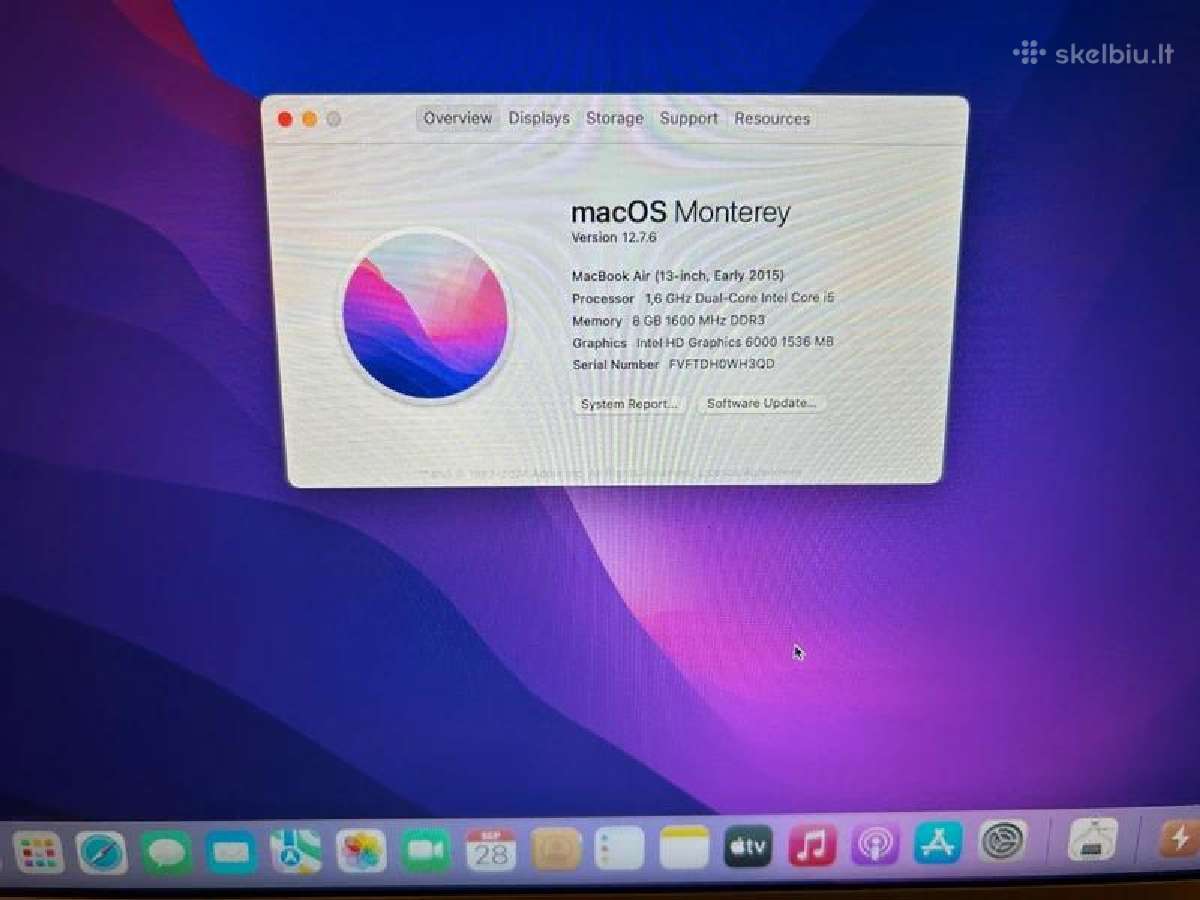Click the Software Update... button
The image size is (1200, 900).
tap(761, 404)
